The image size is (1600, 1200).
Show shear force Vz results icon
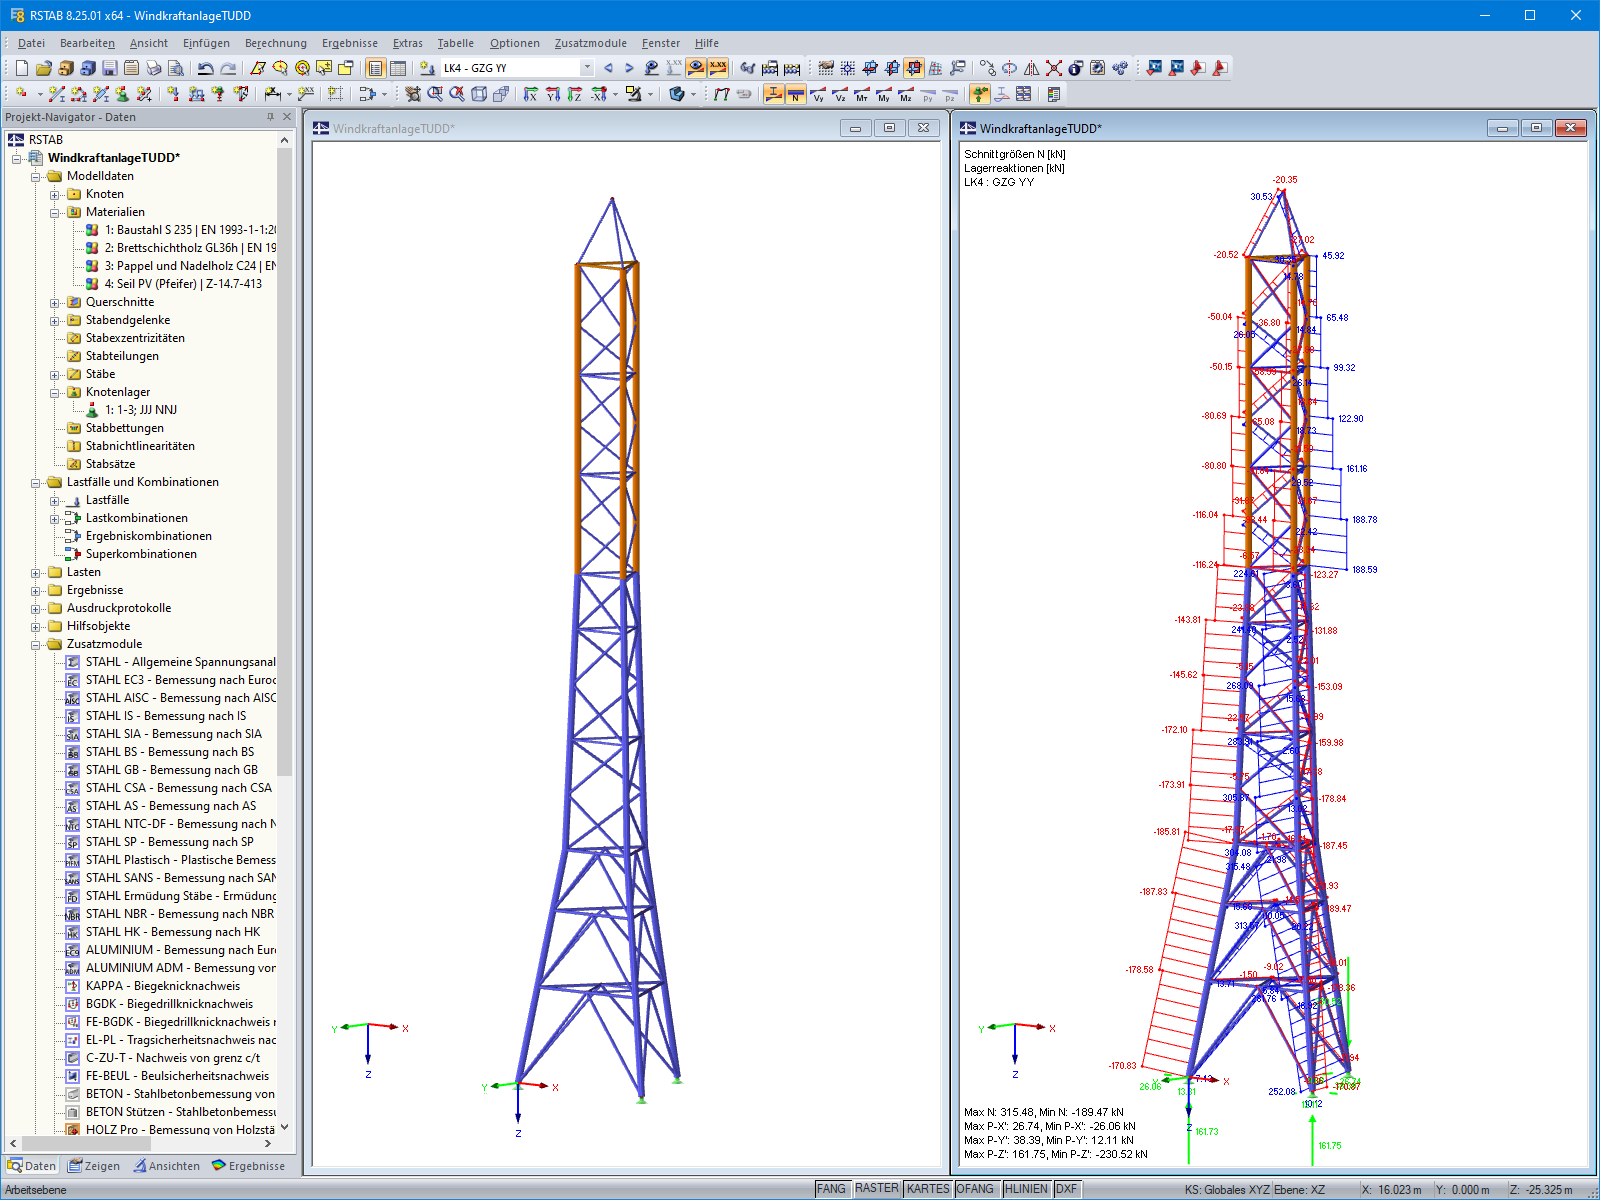[840, 94]
